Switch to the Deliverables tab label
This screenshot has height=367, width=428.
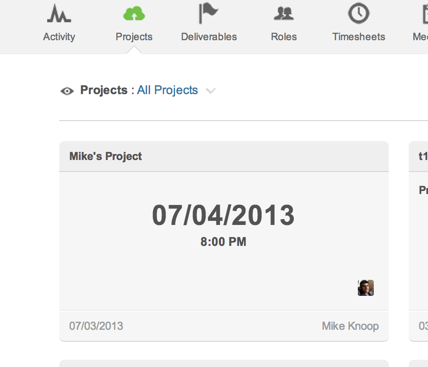[209, 37]
